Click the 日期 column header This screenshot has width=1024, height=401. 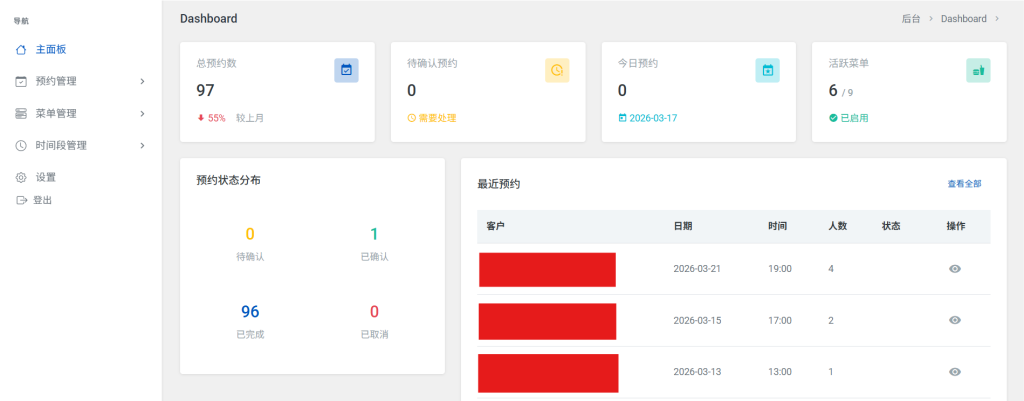click(683, 226)
